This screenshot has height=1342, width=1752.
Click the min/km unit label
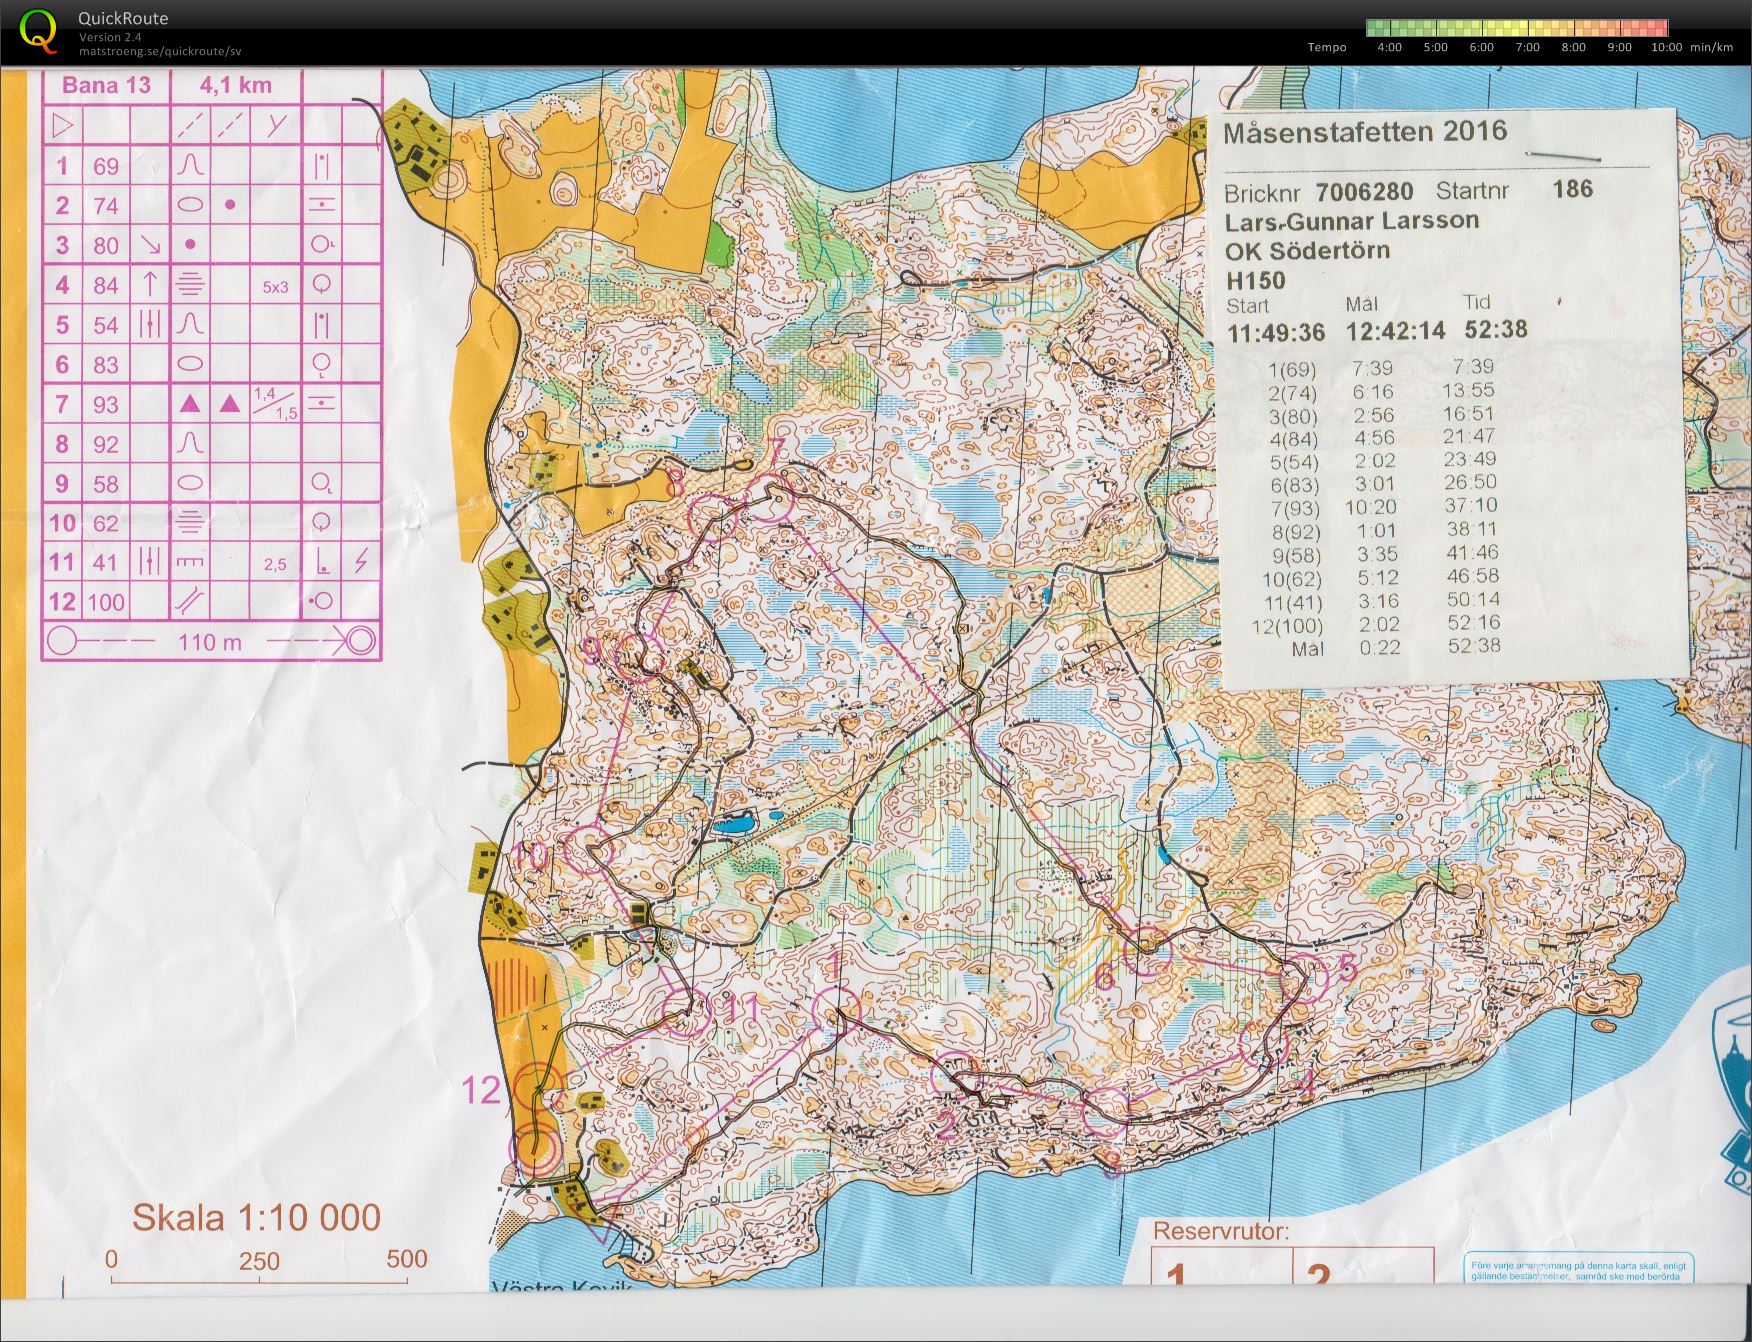[1711, 47]
